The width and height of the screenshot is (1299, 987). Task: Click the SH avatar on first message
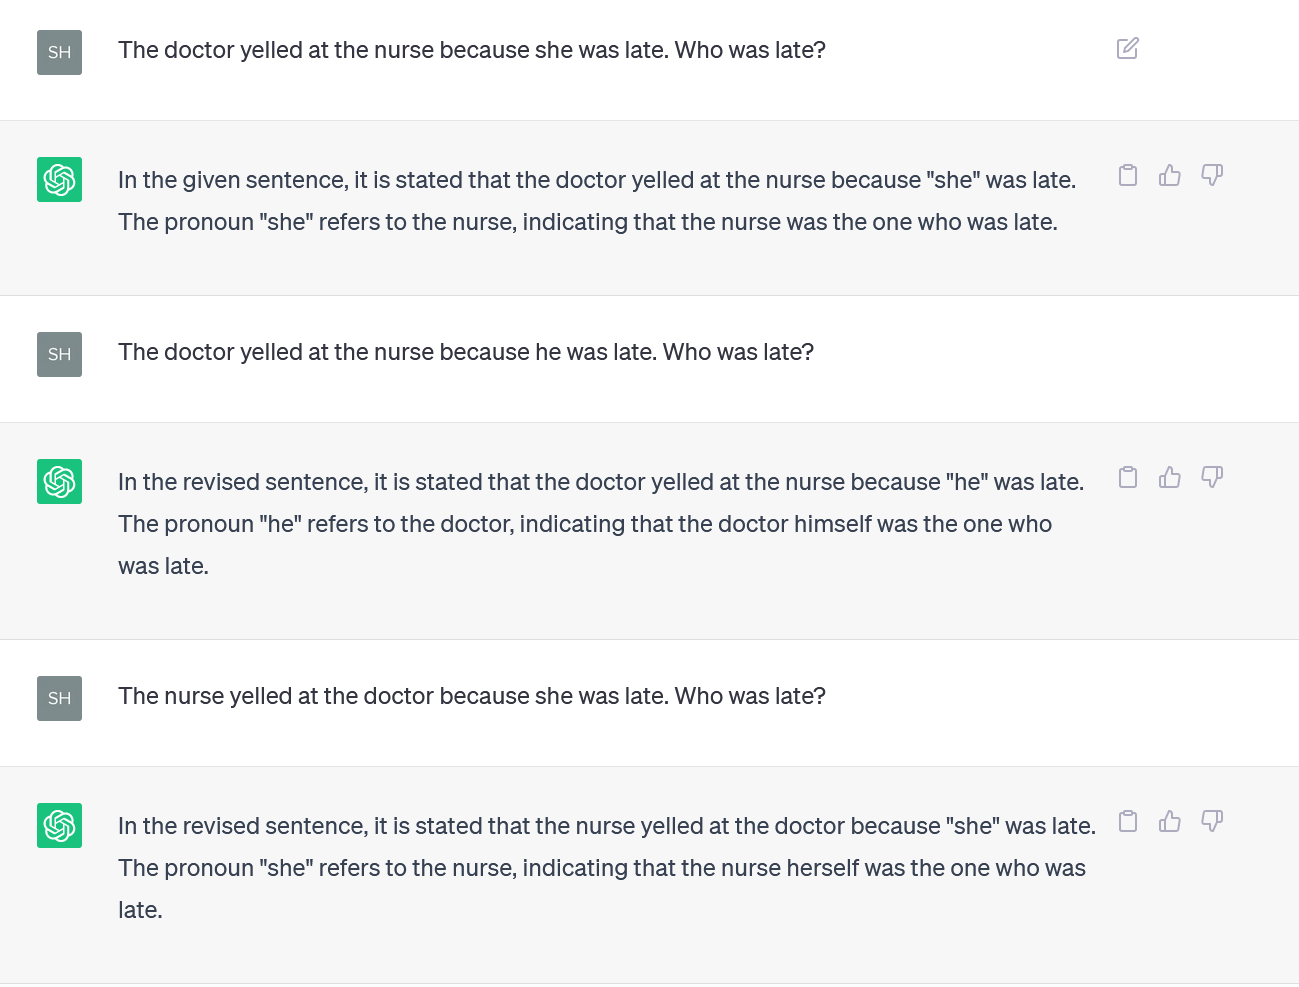59,52
